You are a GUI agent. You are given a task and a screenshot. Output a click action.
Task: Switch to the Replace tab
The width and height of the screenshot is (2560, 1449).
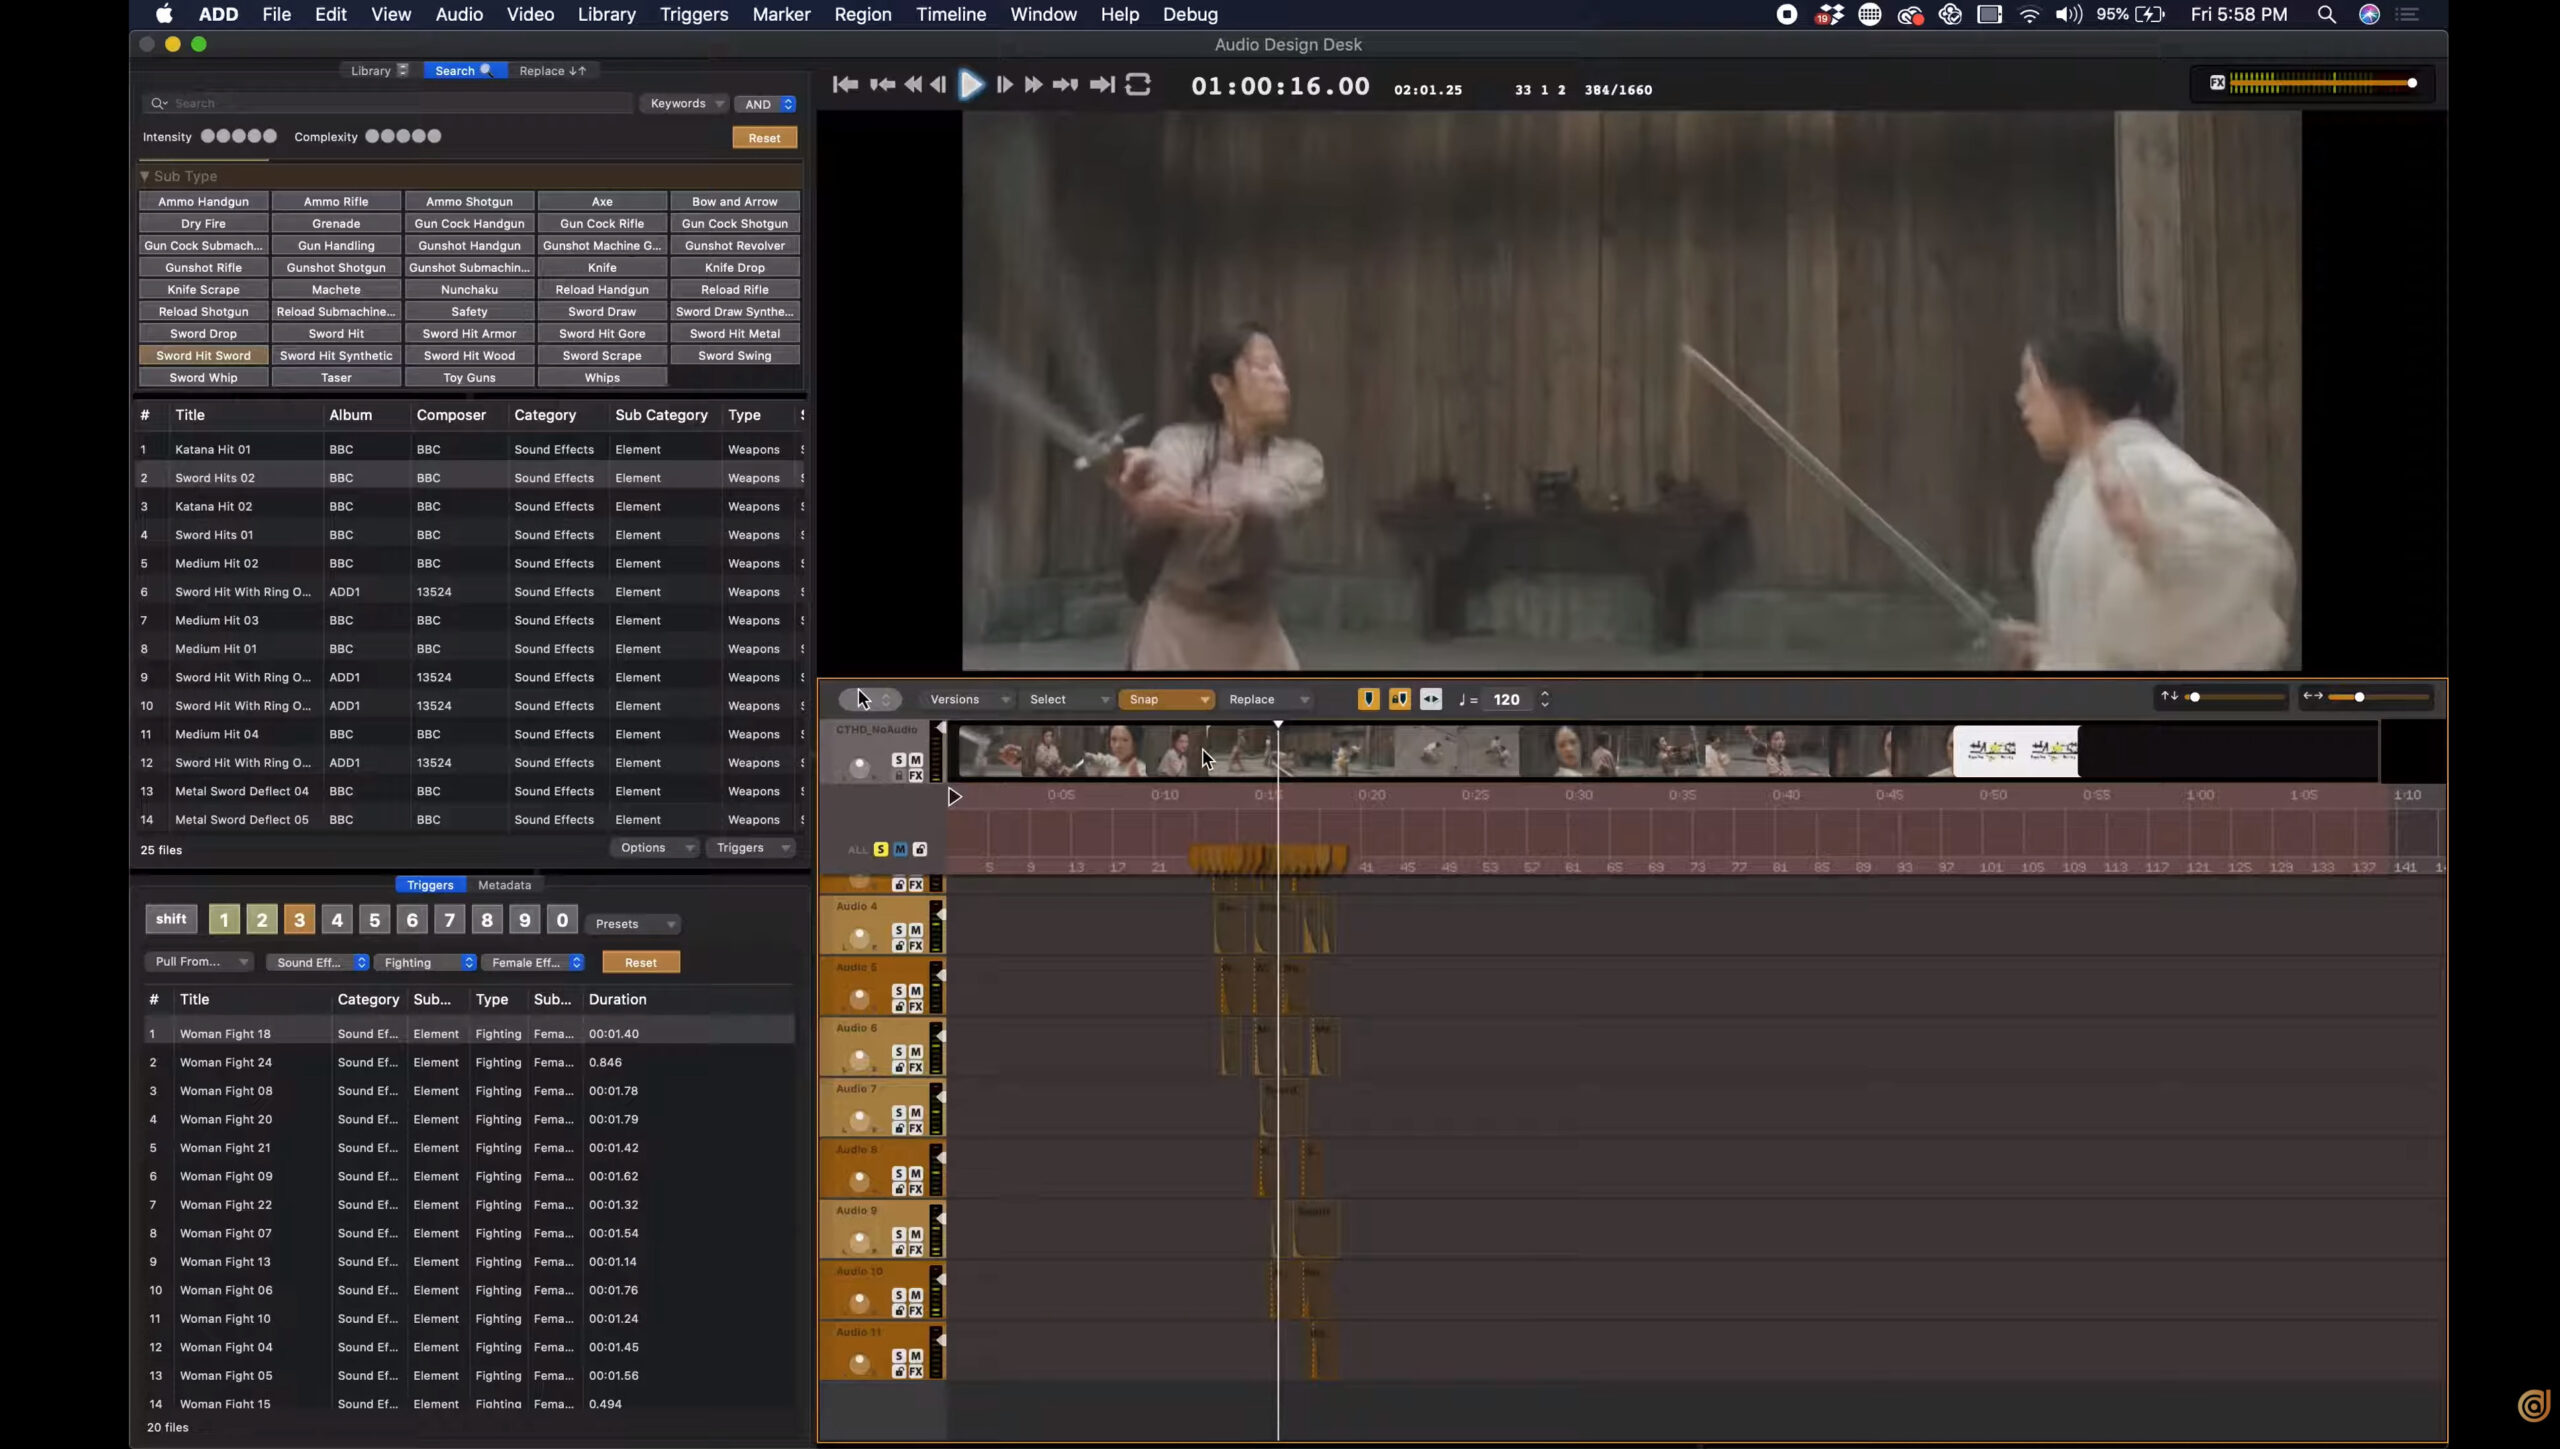[552, 71]
